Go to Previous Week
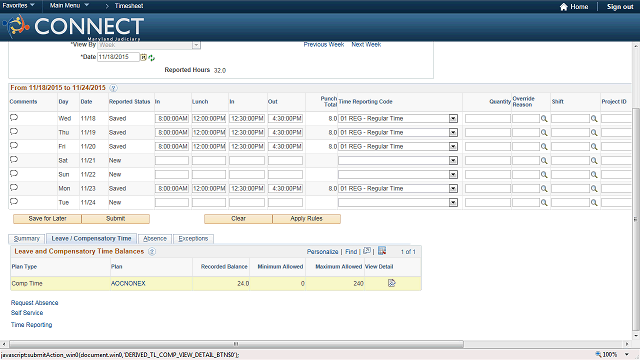This screenshot has height=360, width=640. (x=324, y=44)
